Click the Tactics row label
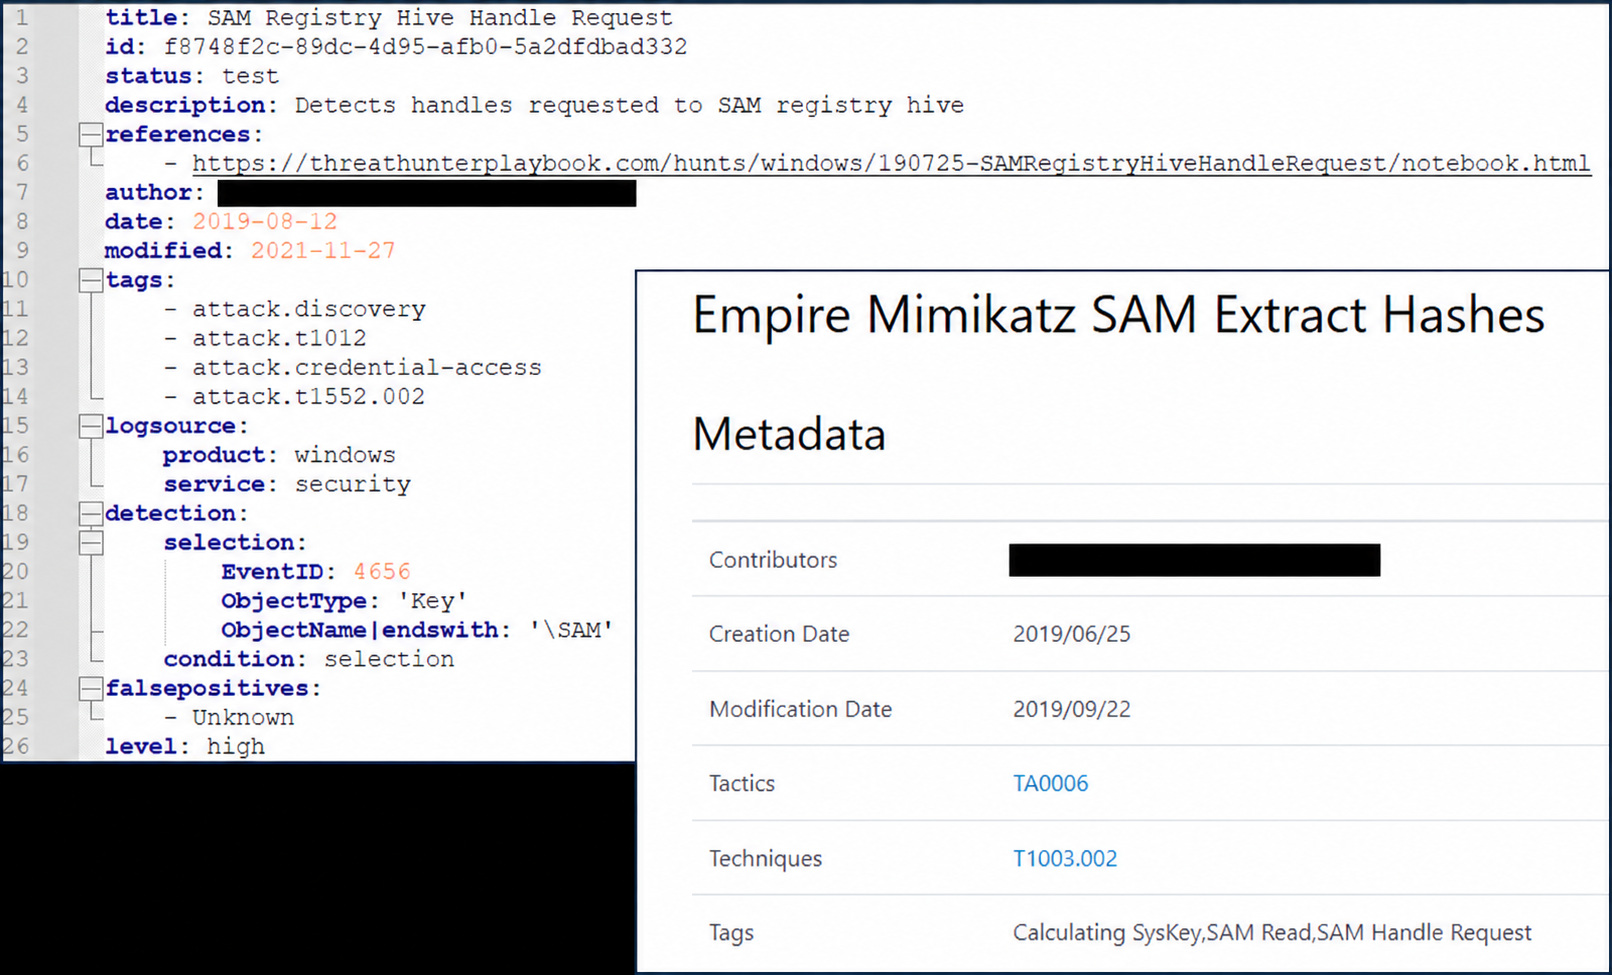 742,783
